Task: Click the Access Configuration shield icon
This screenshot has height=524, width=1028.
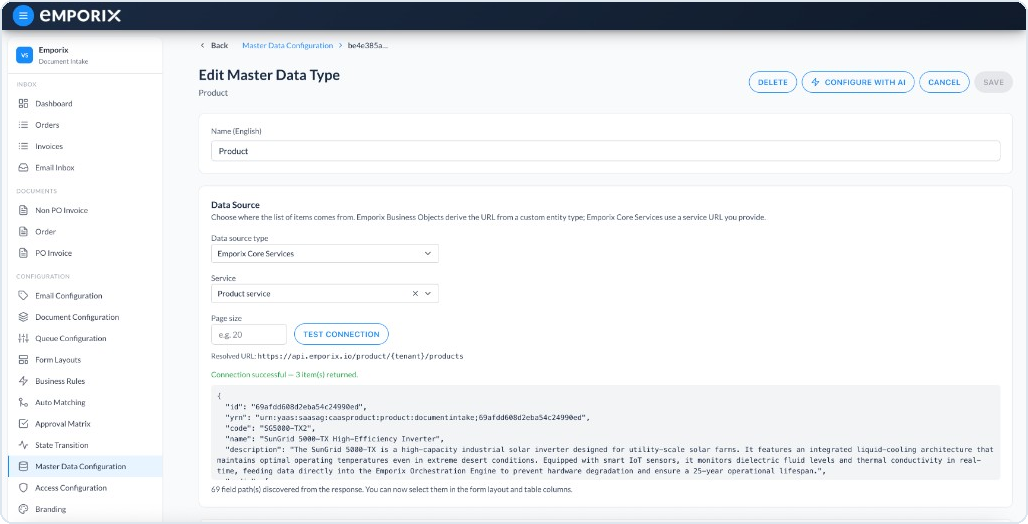Action: click(x=23, y=488)
